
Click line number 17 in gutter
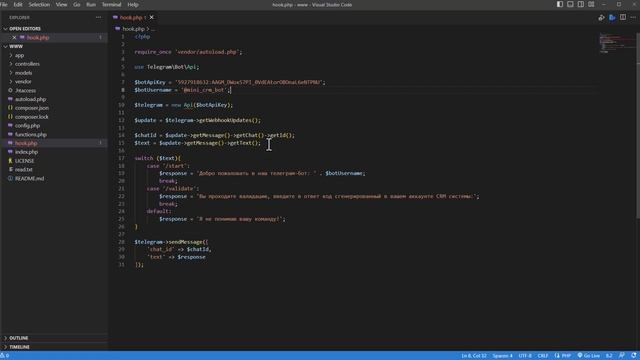pyautogui.click(x=121, y=158)
